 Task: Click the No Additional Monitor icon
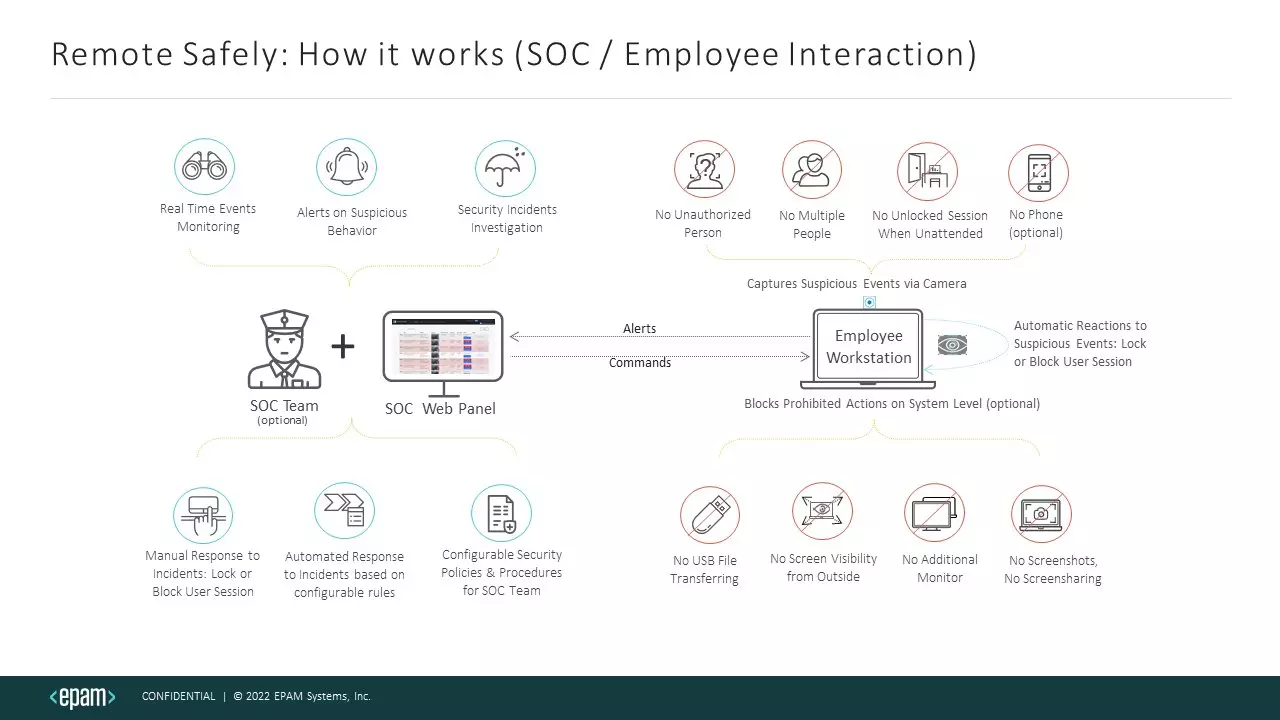pyautogui.click(x=934, y=513)
